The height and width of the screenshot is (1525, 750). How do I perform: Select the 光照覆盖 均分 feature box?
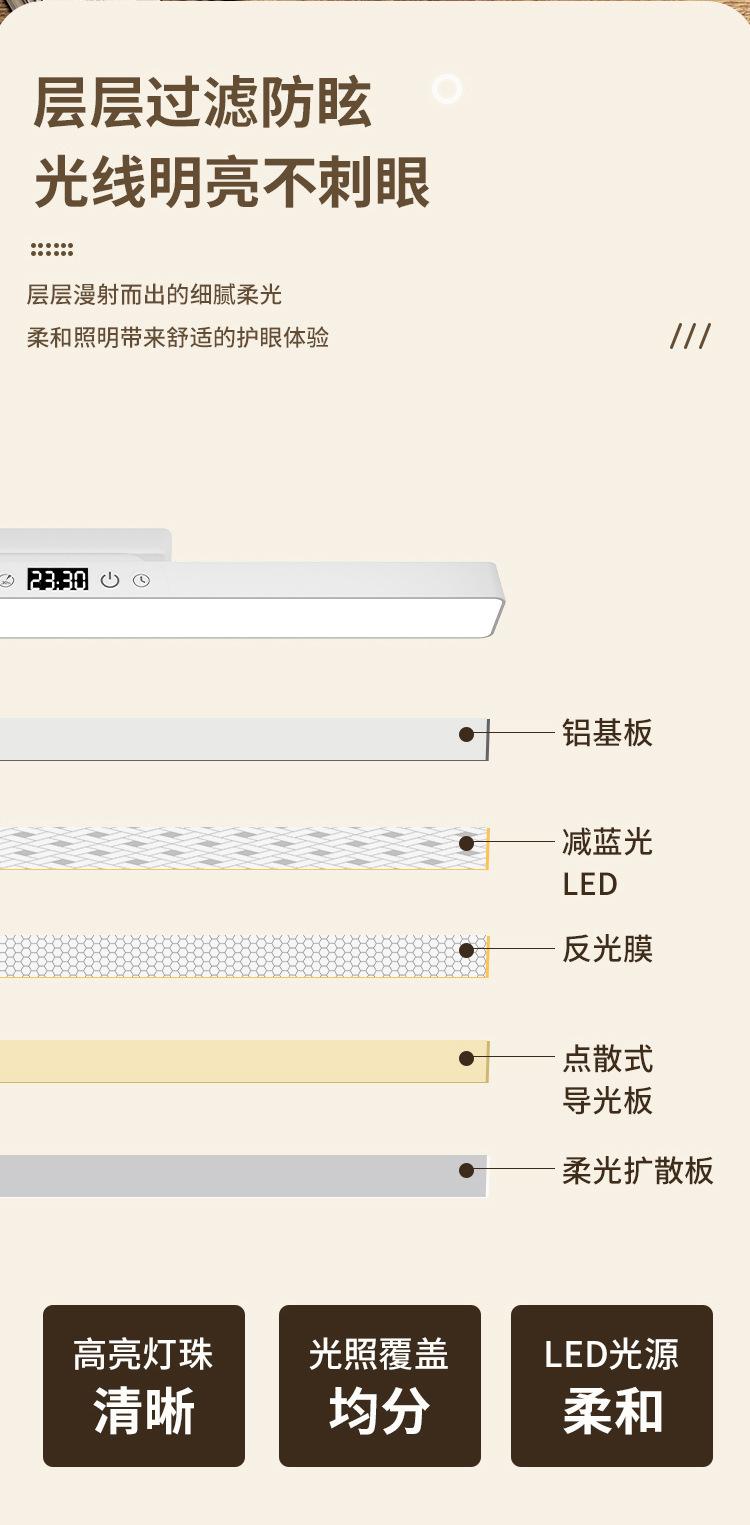pyautogui.click(x=380, y=1386)
